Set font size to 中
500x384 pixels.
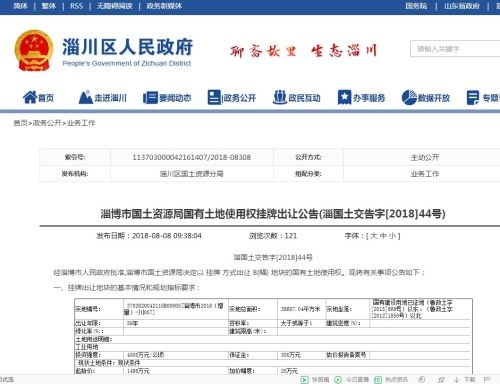(x=383, y=236)
